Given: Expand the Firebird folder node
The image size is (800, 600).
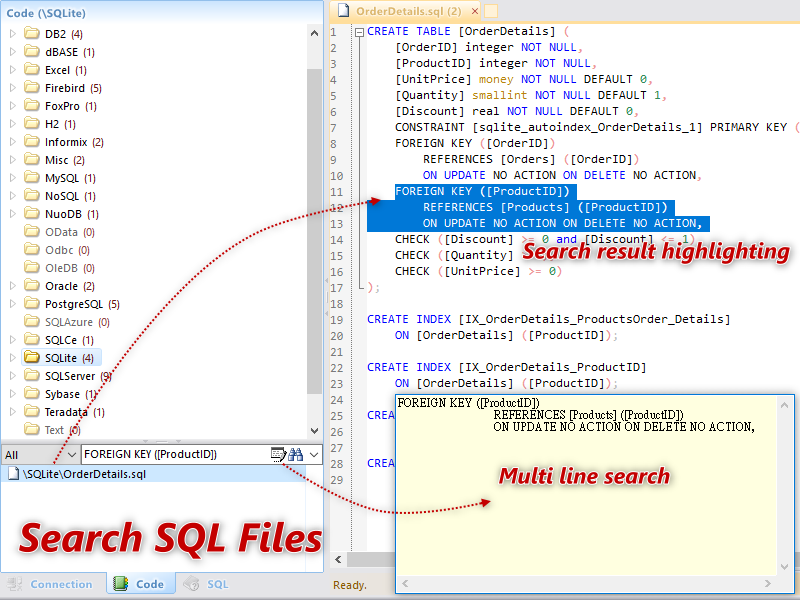Looking at the screenshot, I should click(x=13, y=88).
